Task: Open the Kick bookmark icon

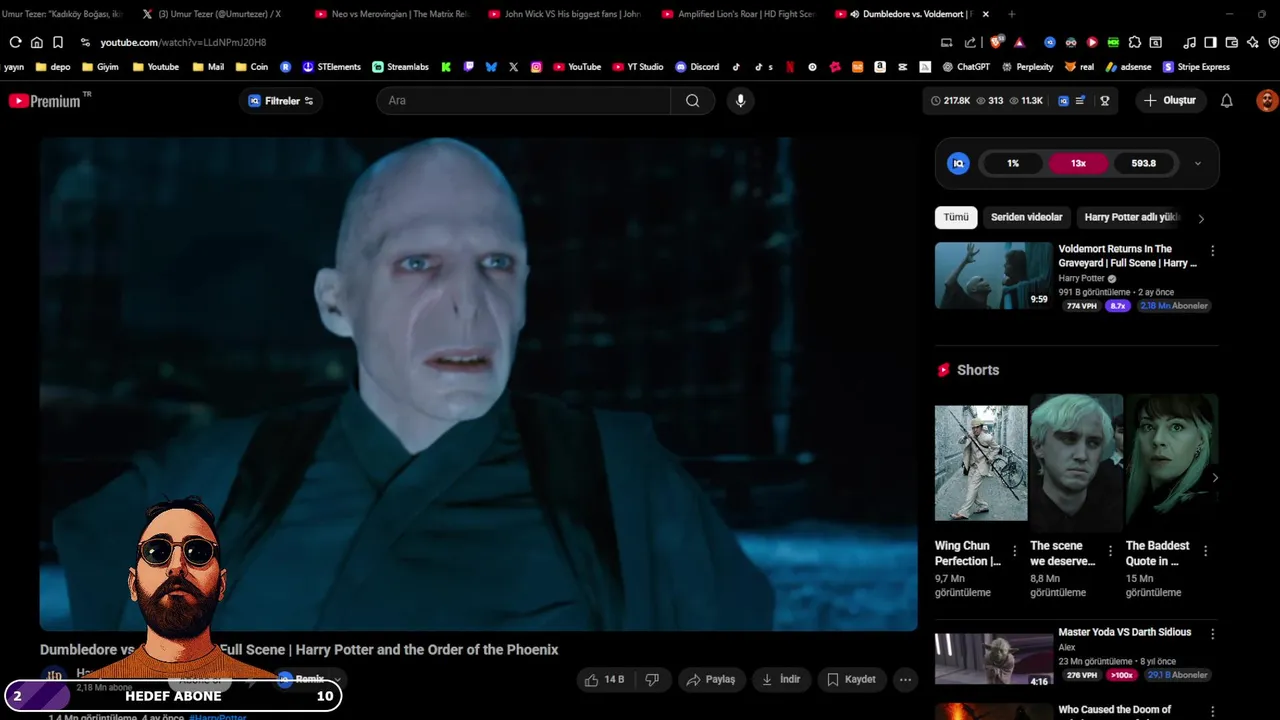Action: 446,67
